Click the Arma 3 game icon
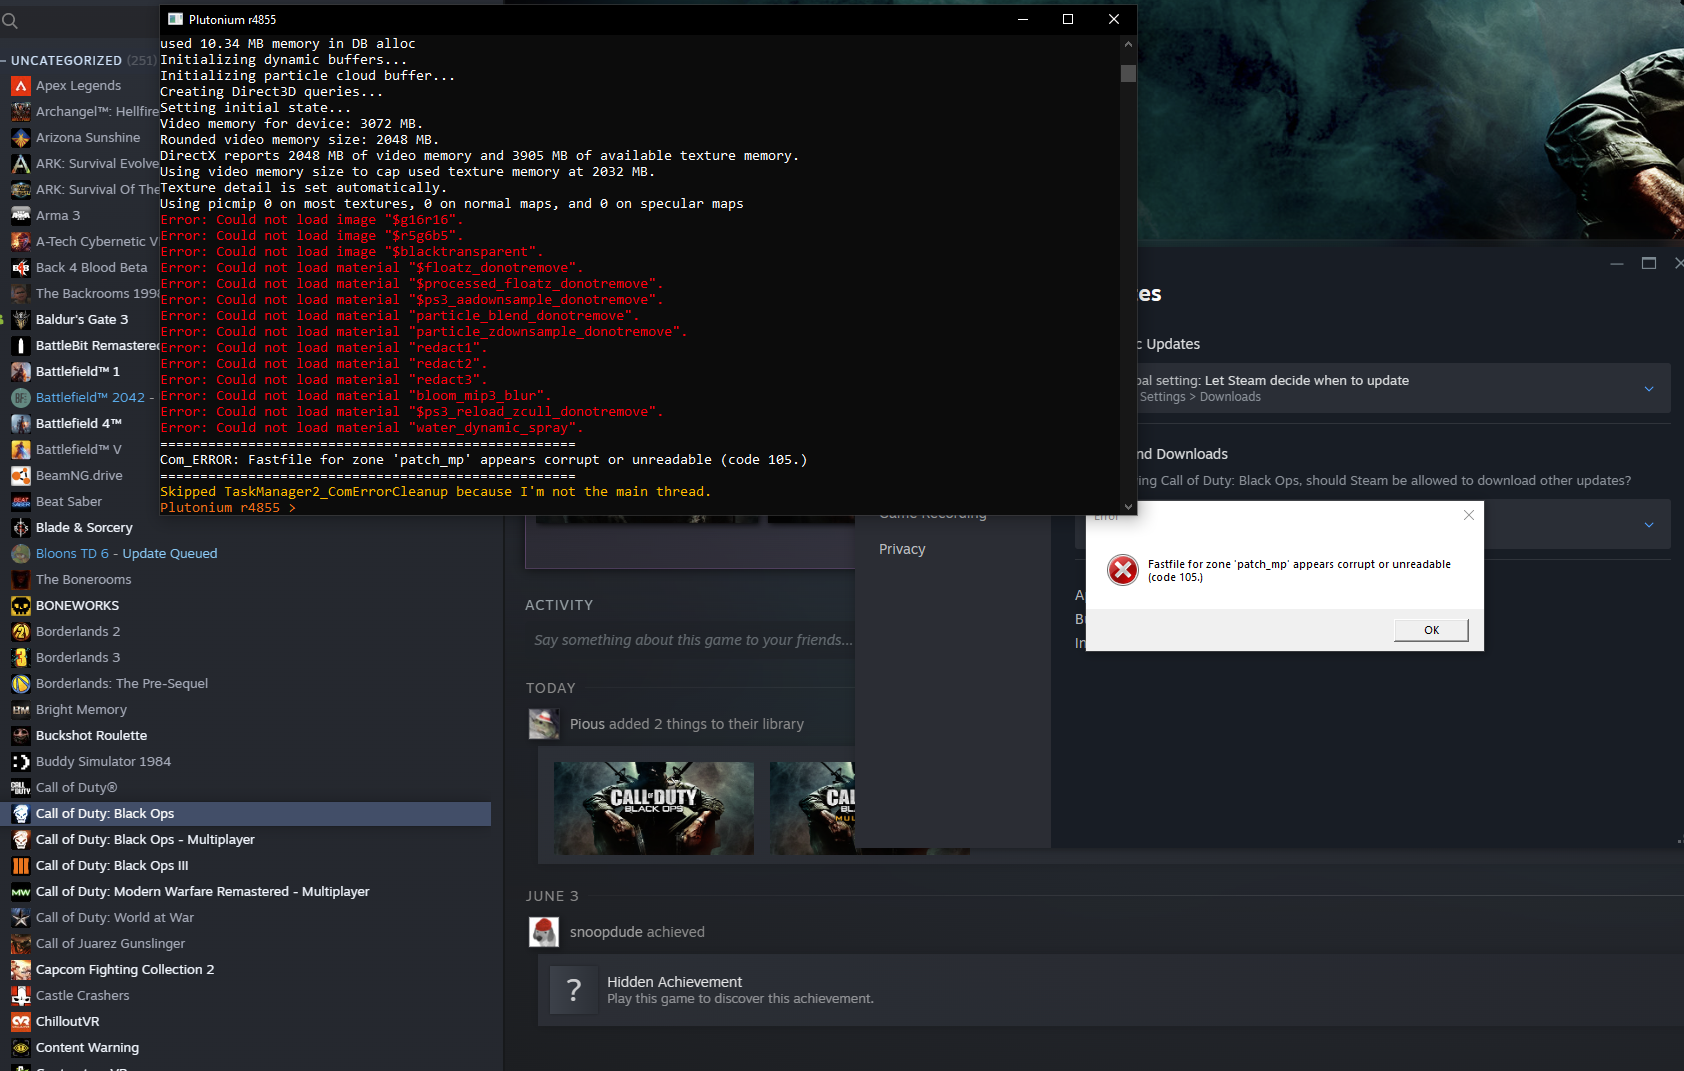1684x1071 pixels. pyautogui.click(x=21, y=216)
